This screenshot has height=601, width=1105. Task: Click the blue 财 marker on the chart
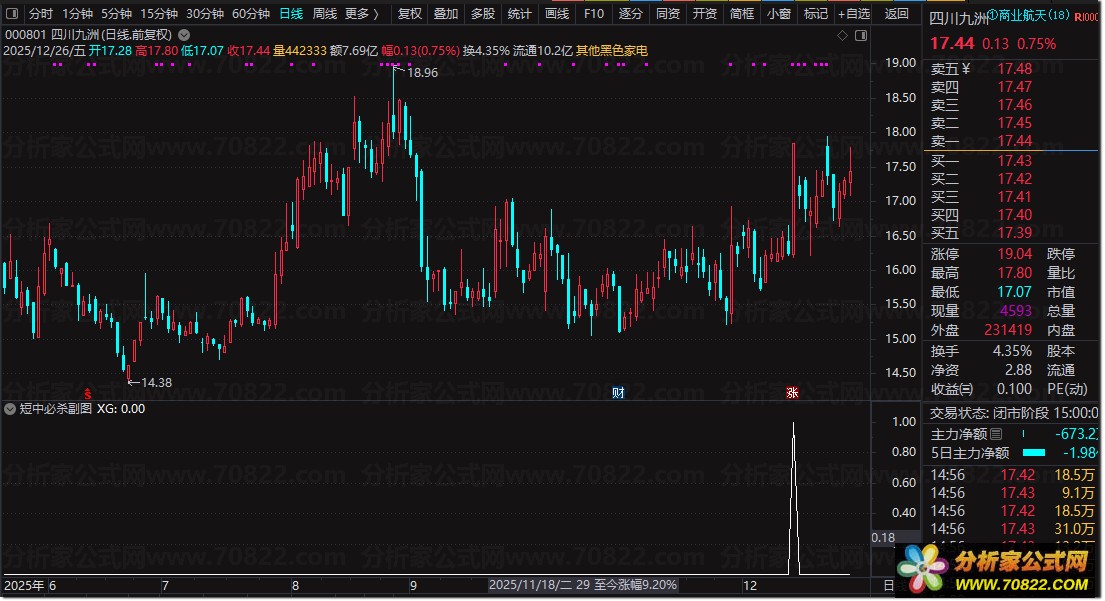click(618, 392)
